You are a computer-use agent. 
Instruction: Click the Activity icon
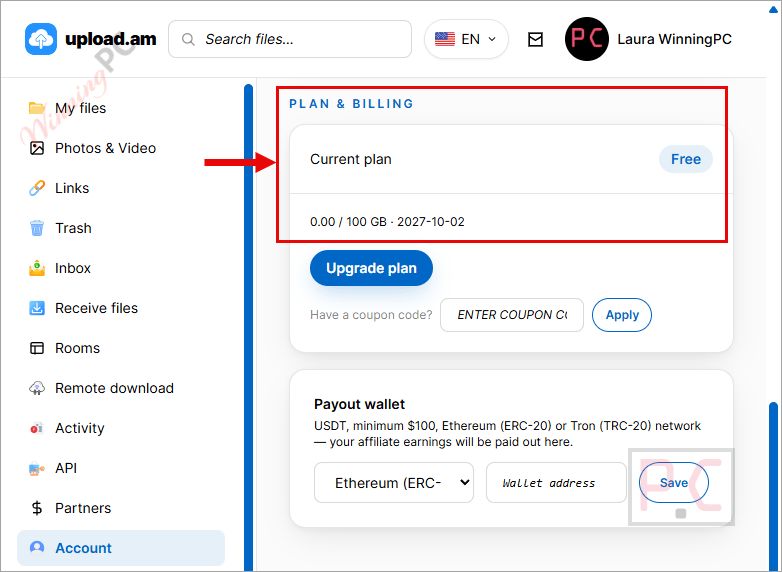point(37,428)
